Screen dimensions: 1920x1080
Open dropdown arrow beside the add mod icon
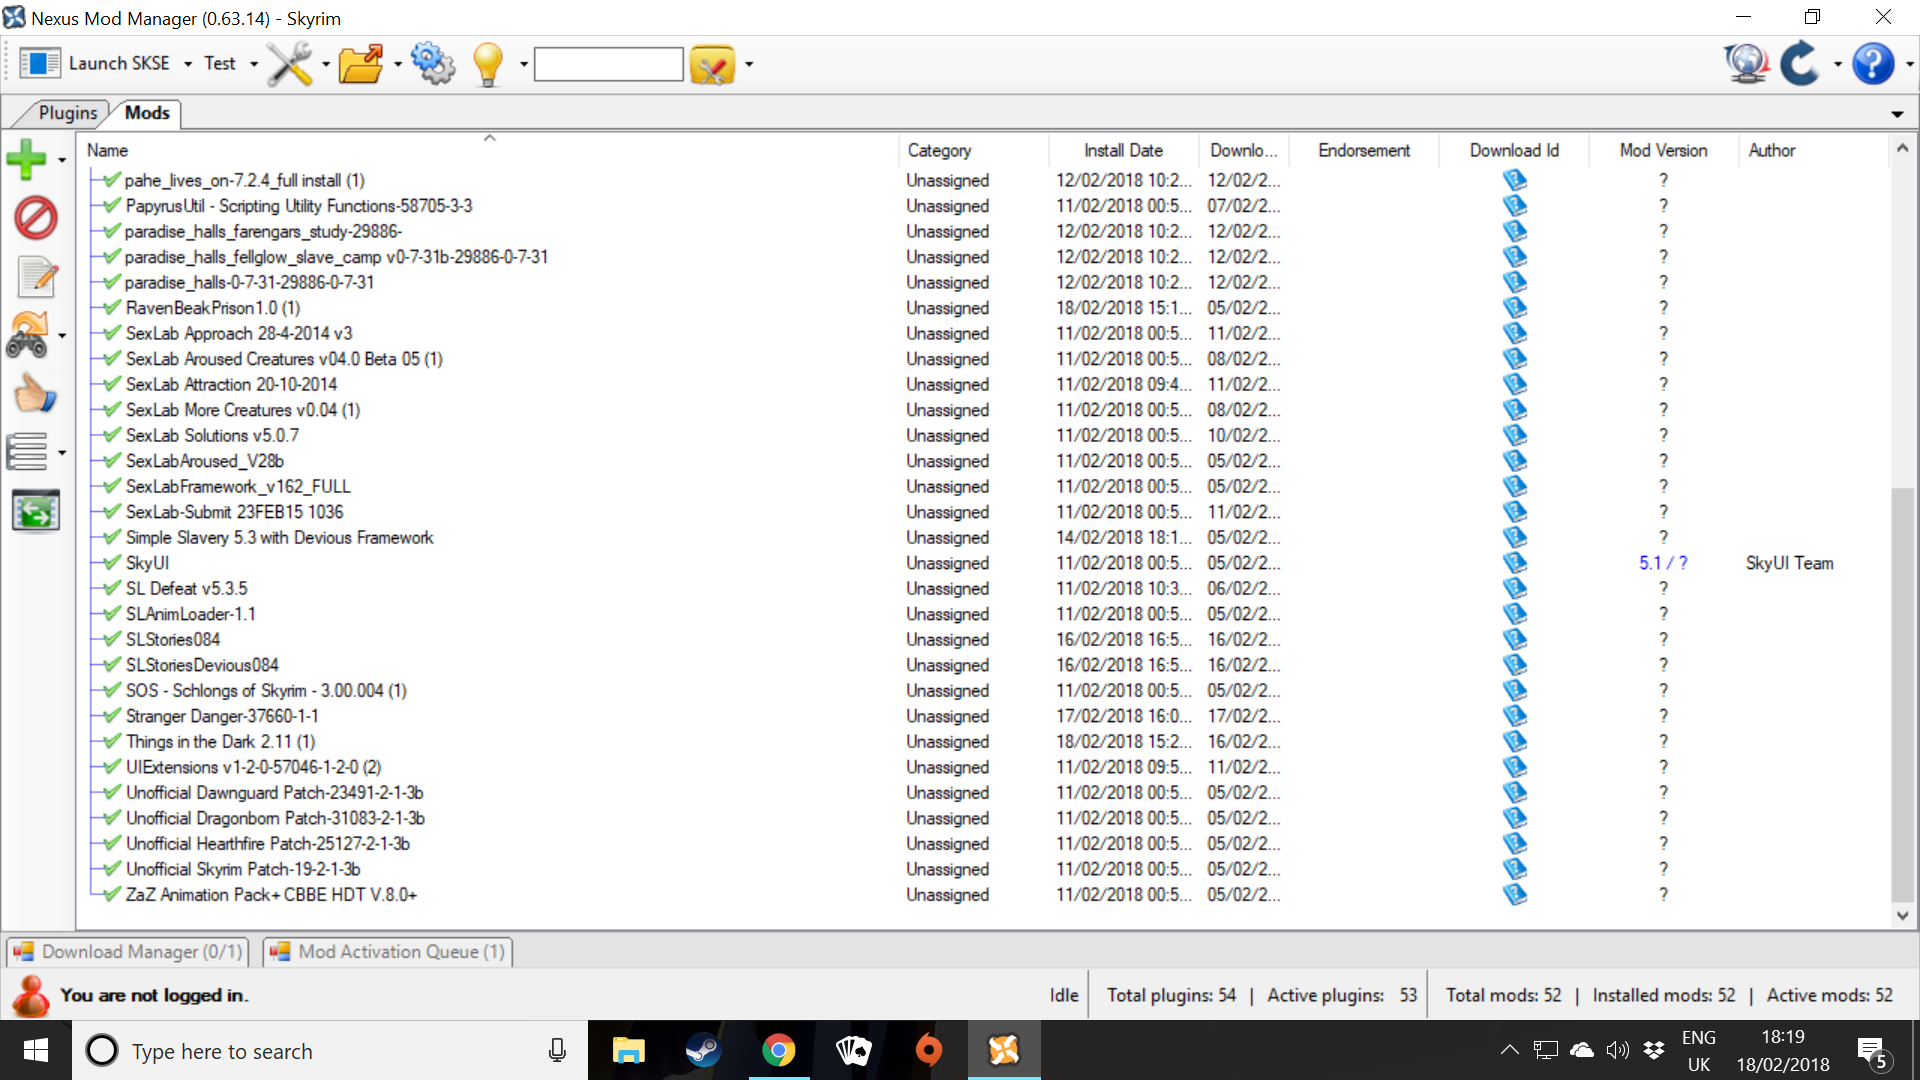click(x=62, y=160)
